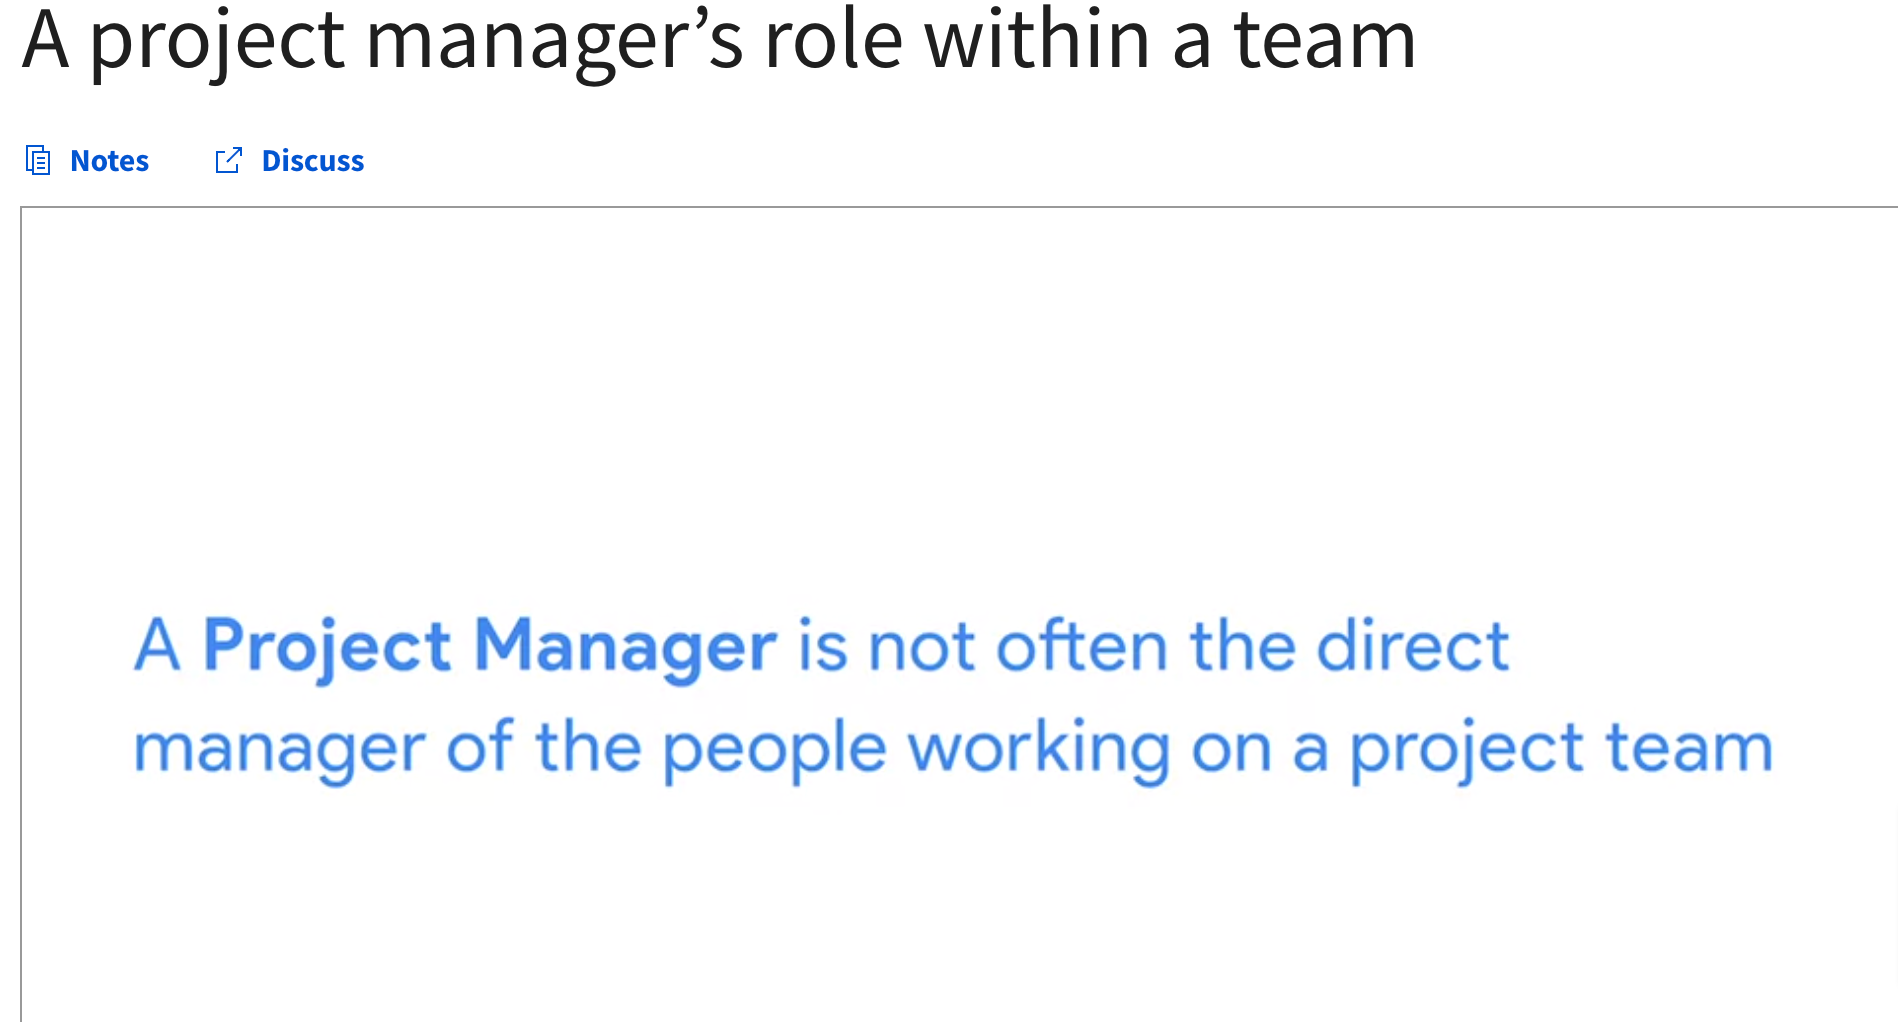Click the bold Project Manager text in video
Image resolution: width=1898 pixels, height=1022 pixels.
490,647
